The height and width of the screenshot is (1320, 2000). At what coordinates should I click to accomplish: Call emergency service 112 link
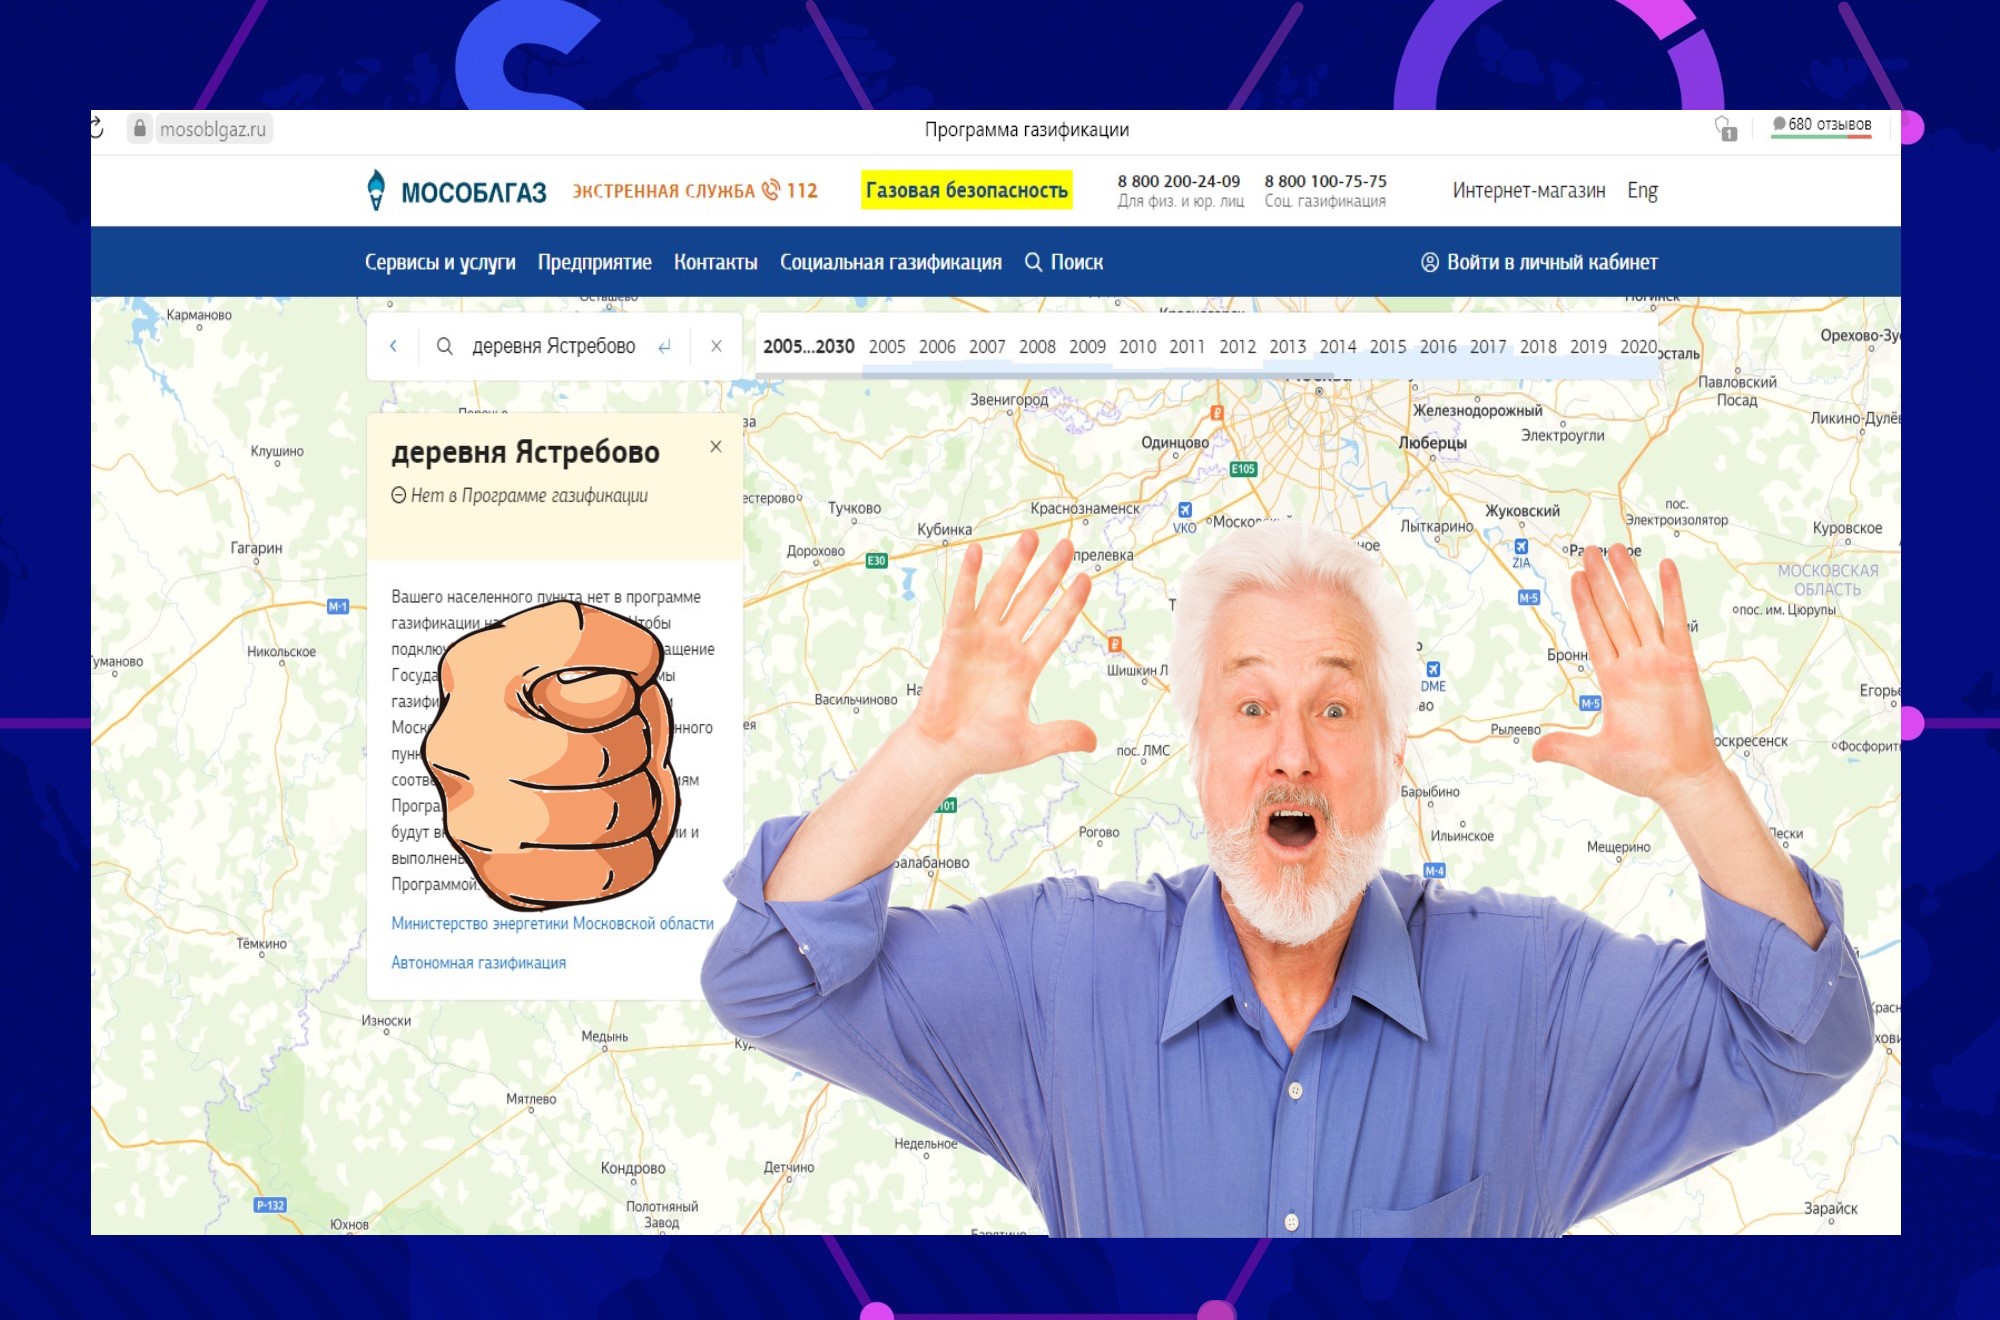click(694, 191)
